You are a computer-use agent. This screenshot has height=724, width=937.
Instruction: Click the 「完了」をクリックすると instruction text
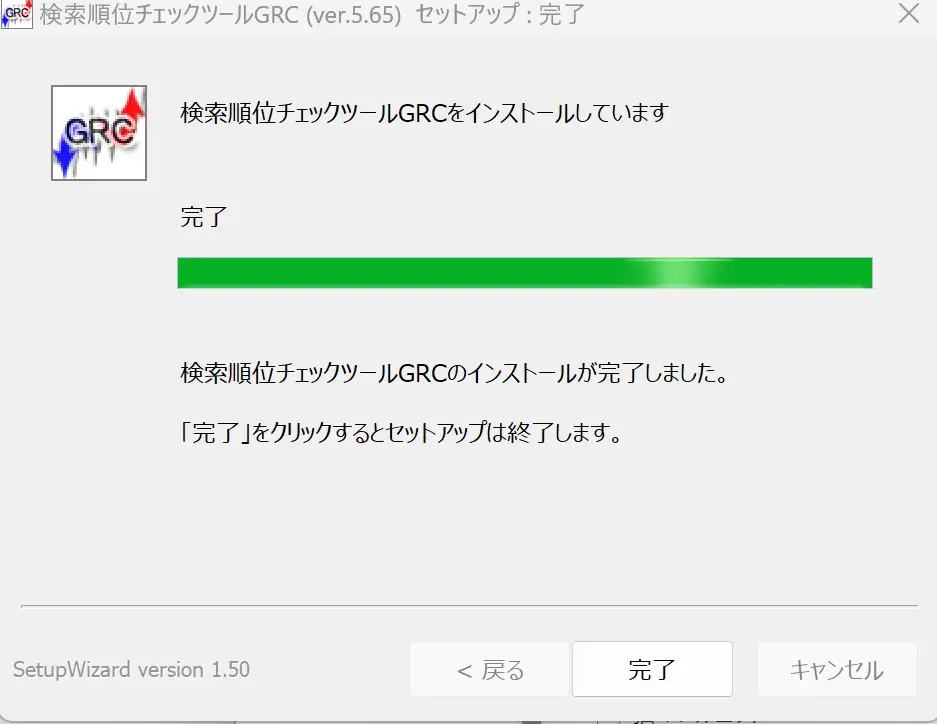pyautogui.click(x=400, y=432)
